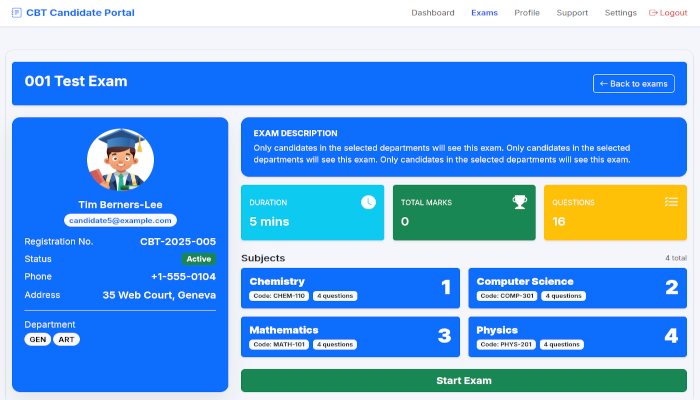Viewport: 700px width, 400px height.
Task: Open Settings from the top navigation
Action: point(620,13)
